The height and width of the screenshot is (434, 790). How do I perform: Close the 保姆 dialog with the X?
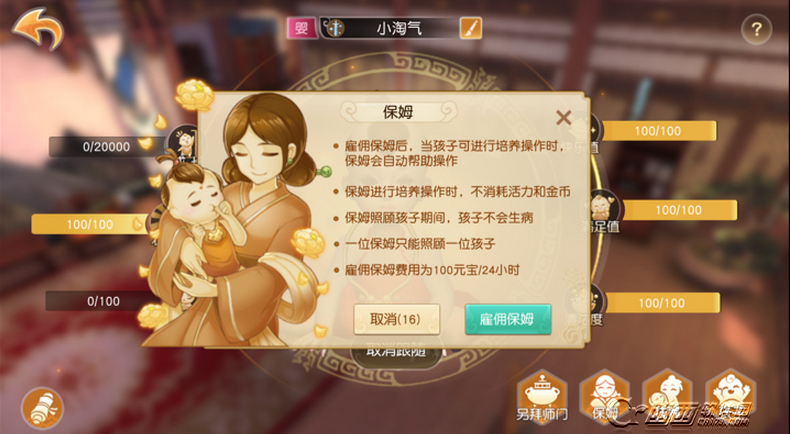coord(563,118)
